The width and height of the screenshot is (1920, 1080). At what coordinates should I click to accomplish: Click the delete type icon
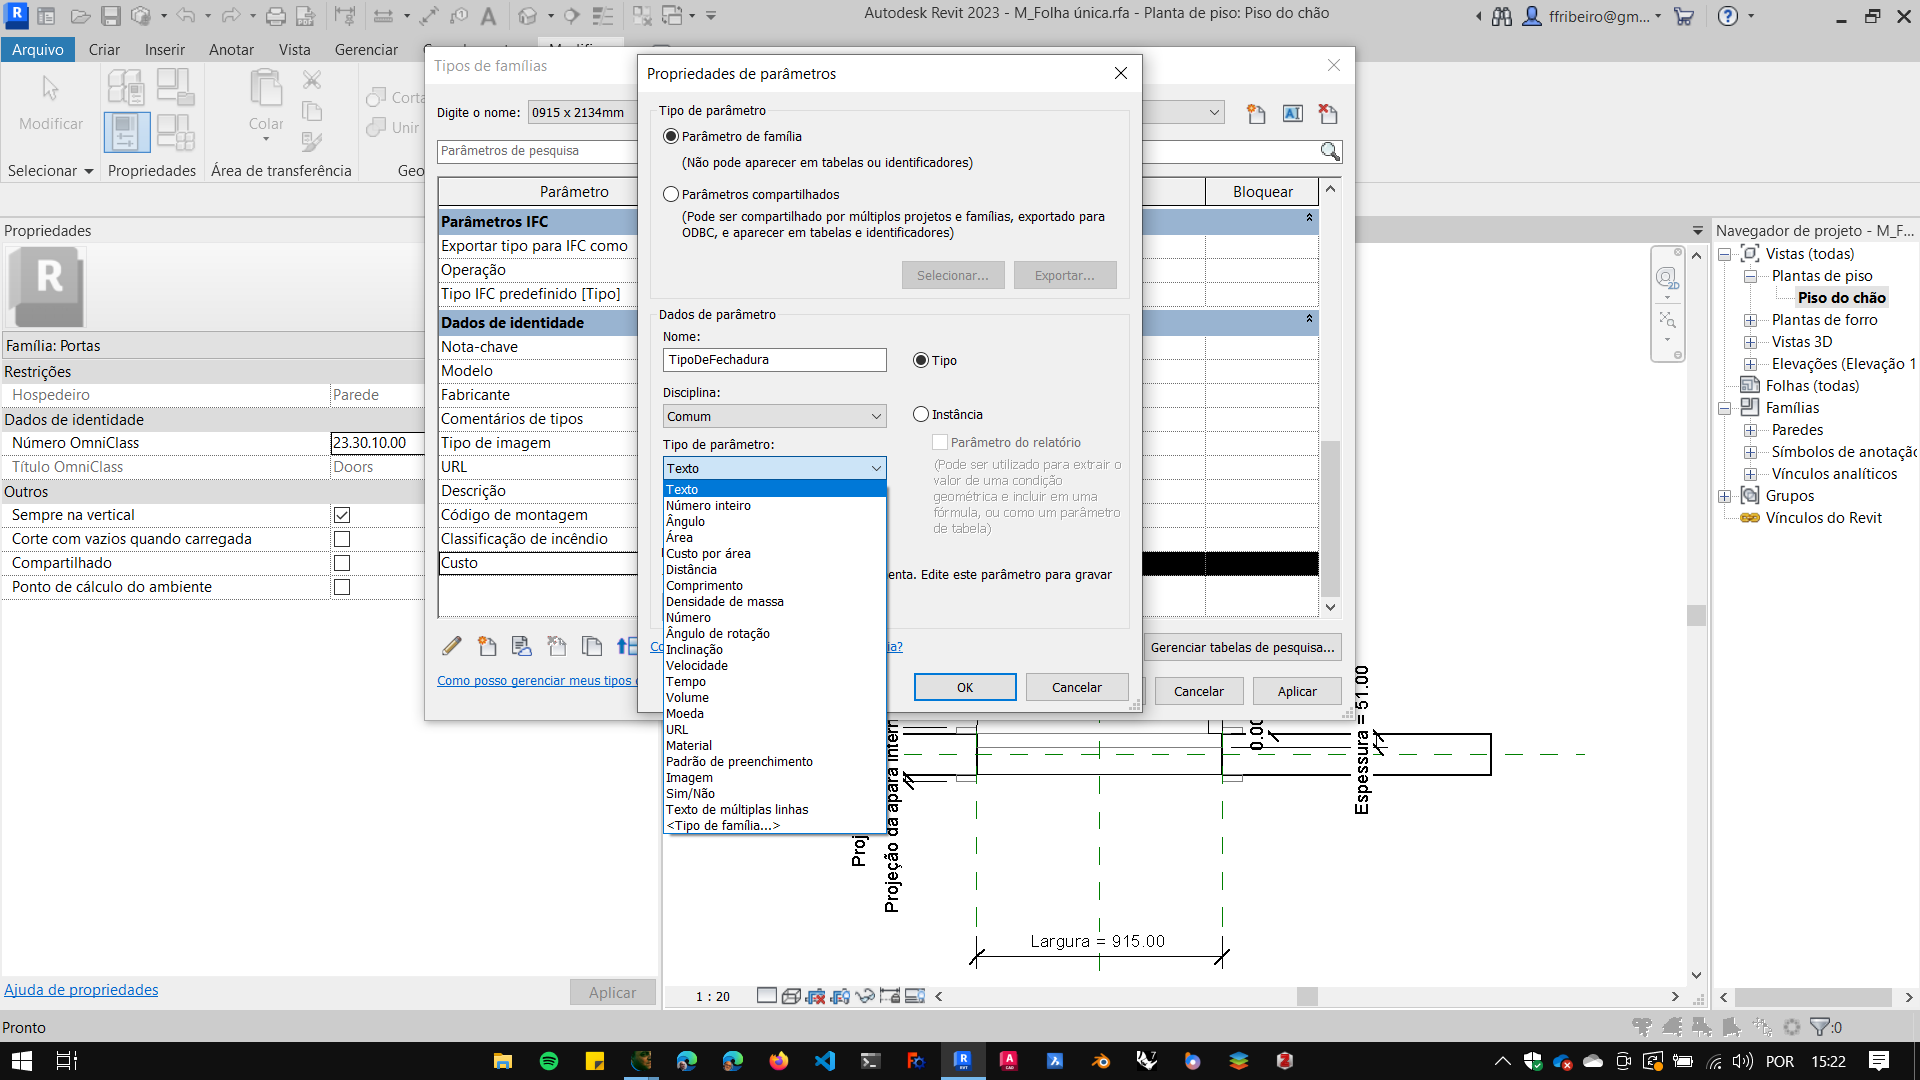(x=1328, y=114)
